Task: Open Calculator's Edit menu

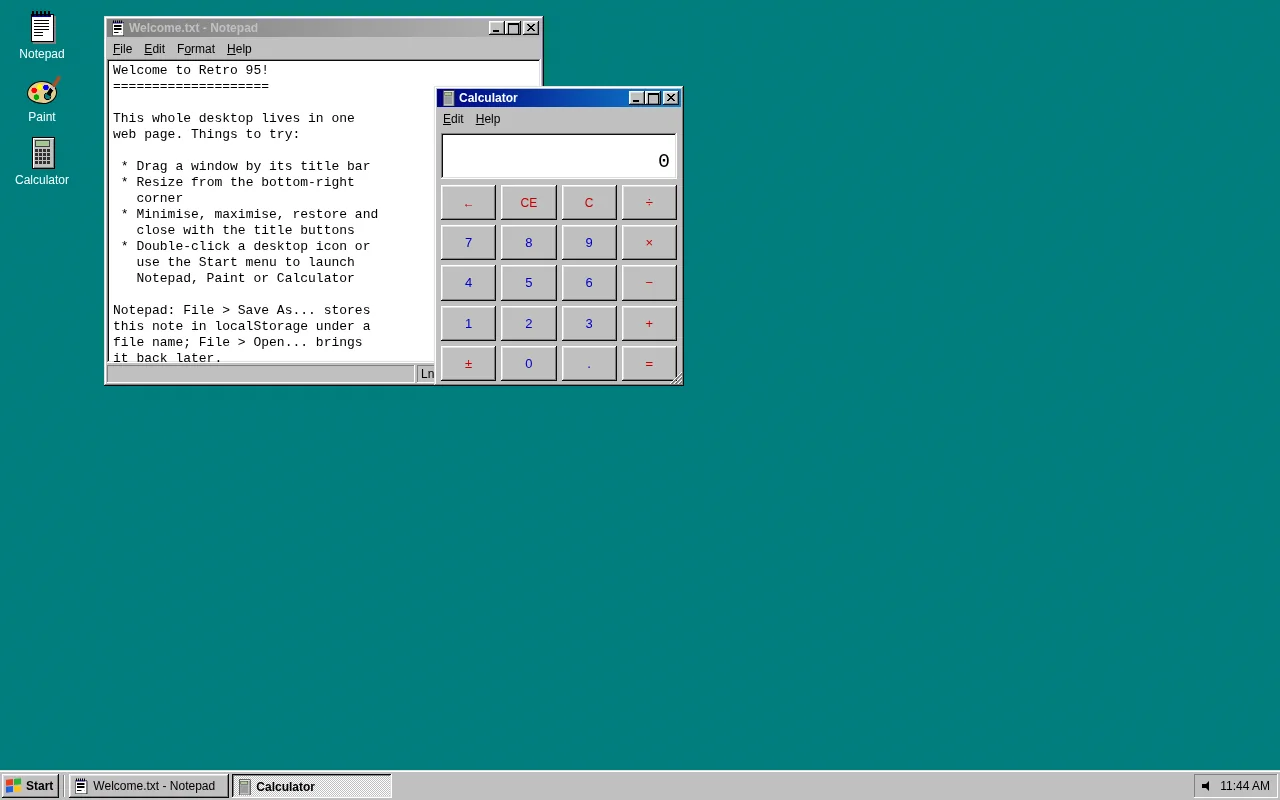Action: (453, 119)
